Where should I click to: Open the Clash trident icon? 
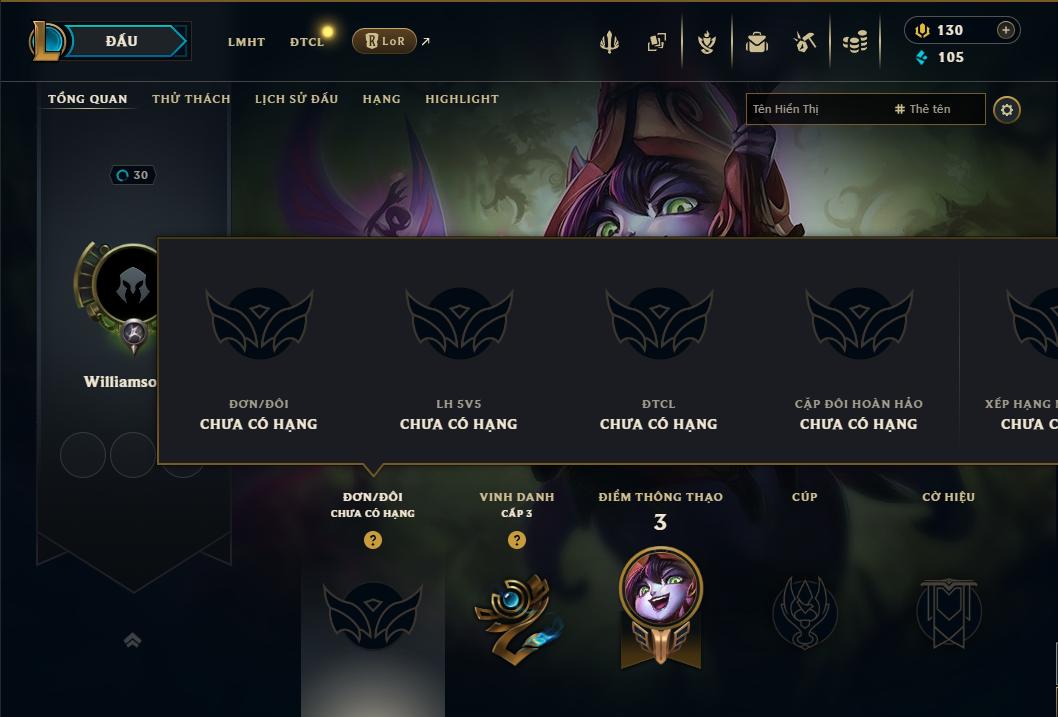609,42
